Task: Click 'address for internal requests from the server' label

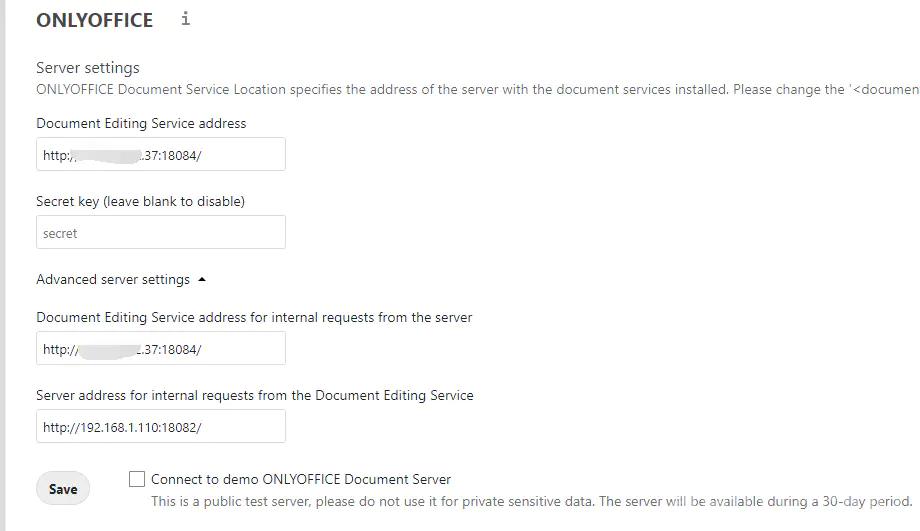Action: pos(254,317)
